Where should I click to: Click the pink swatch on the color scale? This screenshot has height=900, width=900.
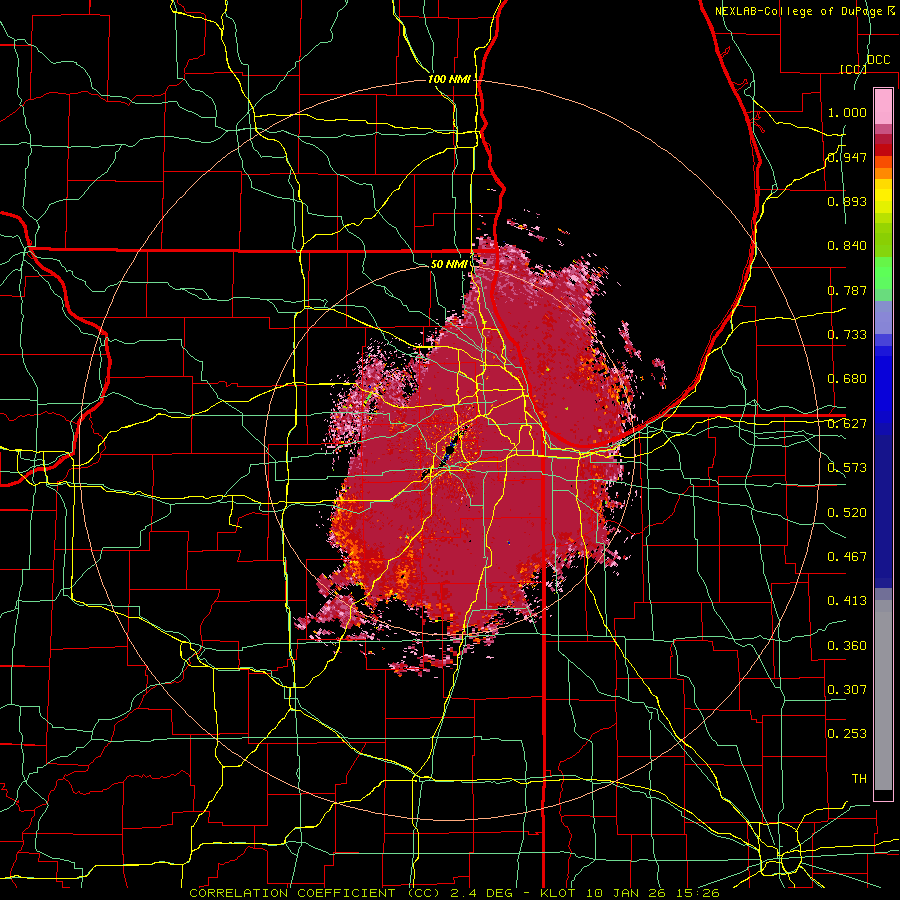click(883, 106)
